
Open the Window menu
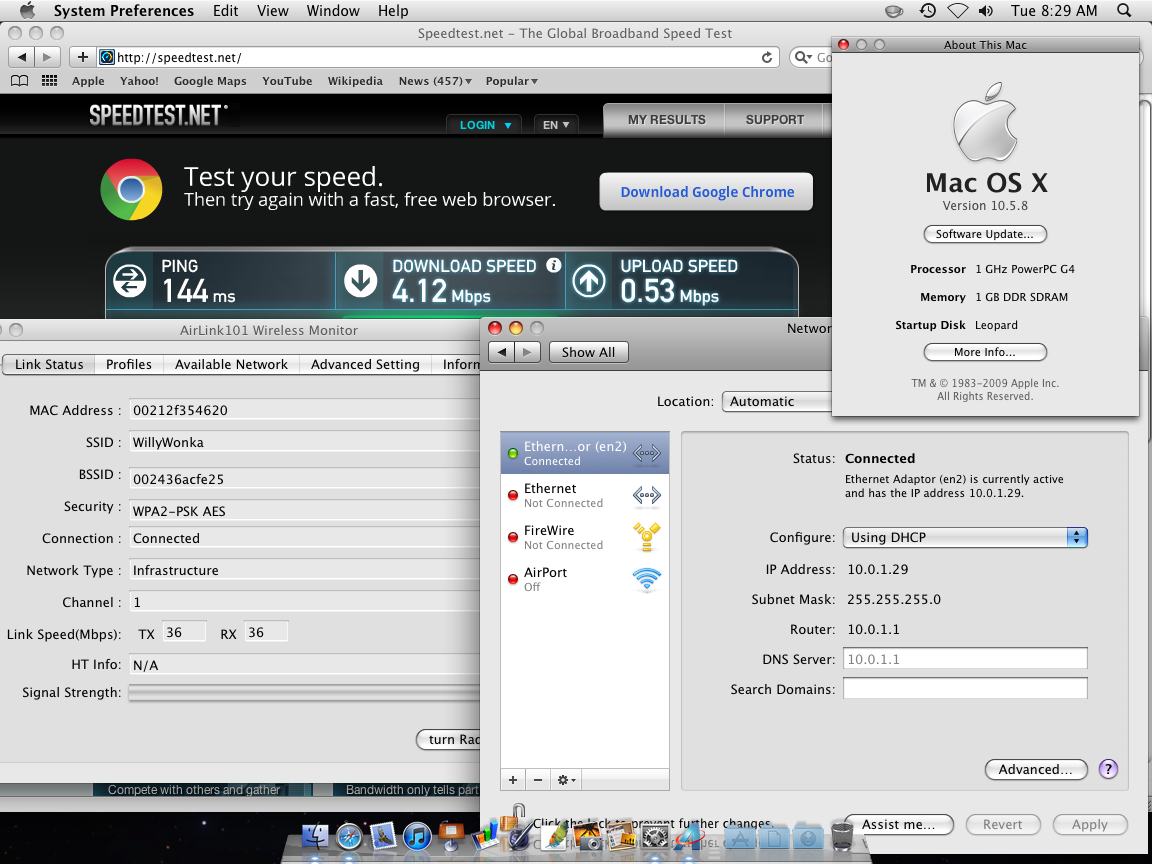coord(333,10)
